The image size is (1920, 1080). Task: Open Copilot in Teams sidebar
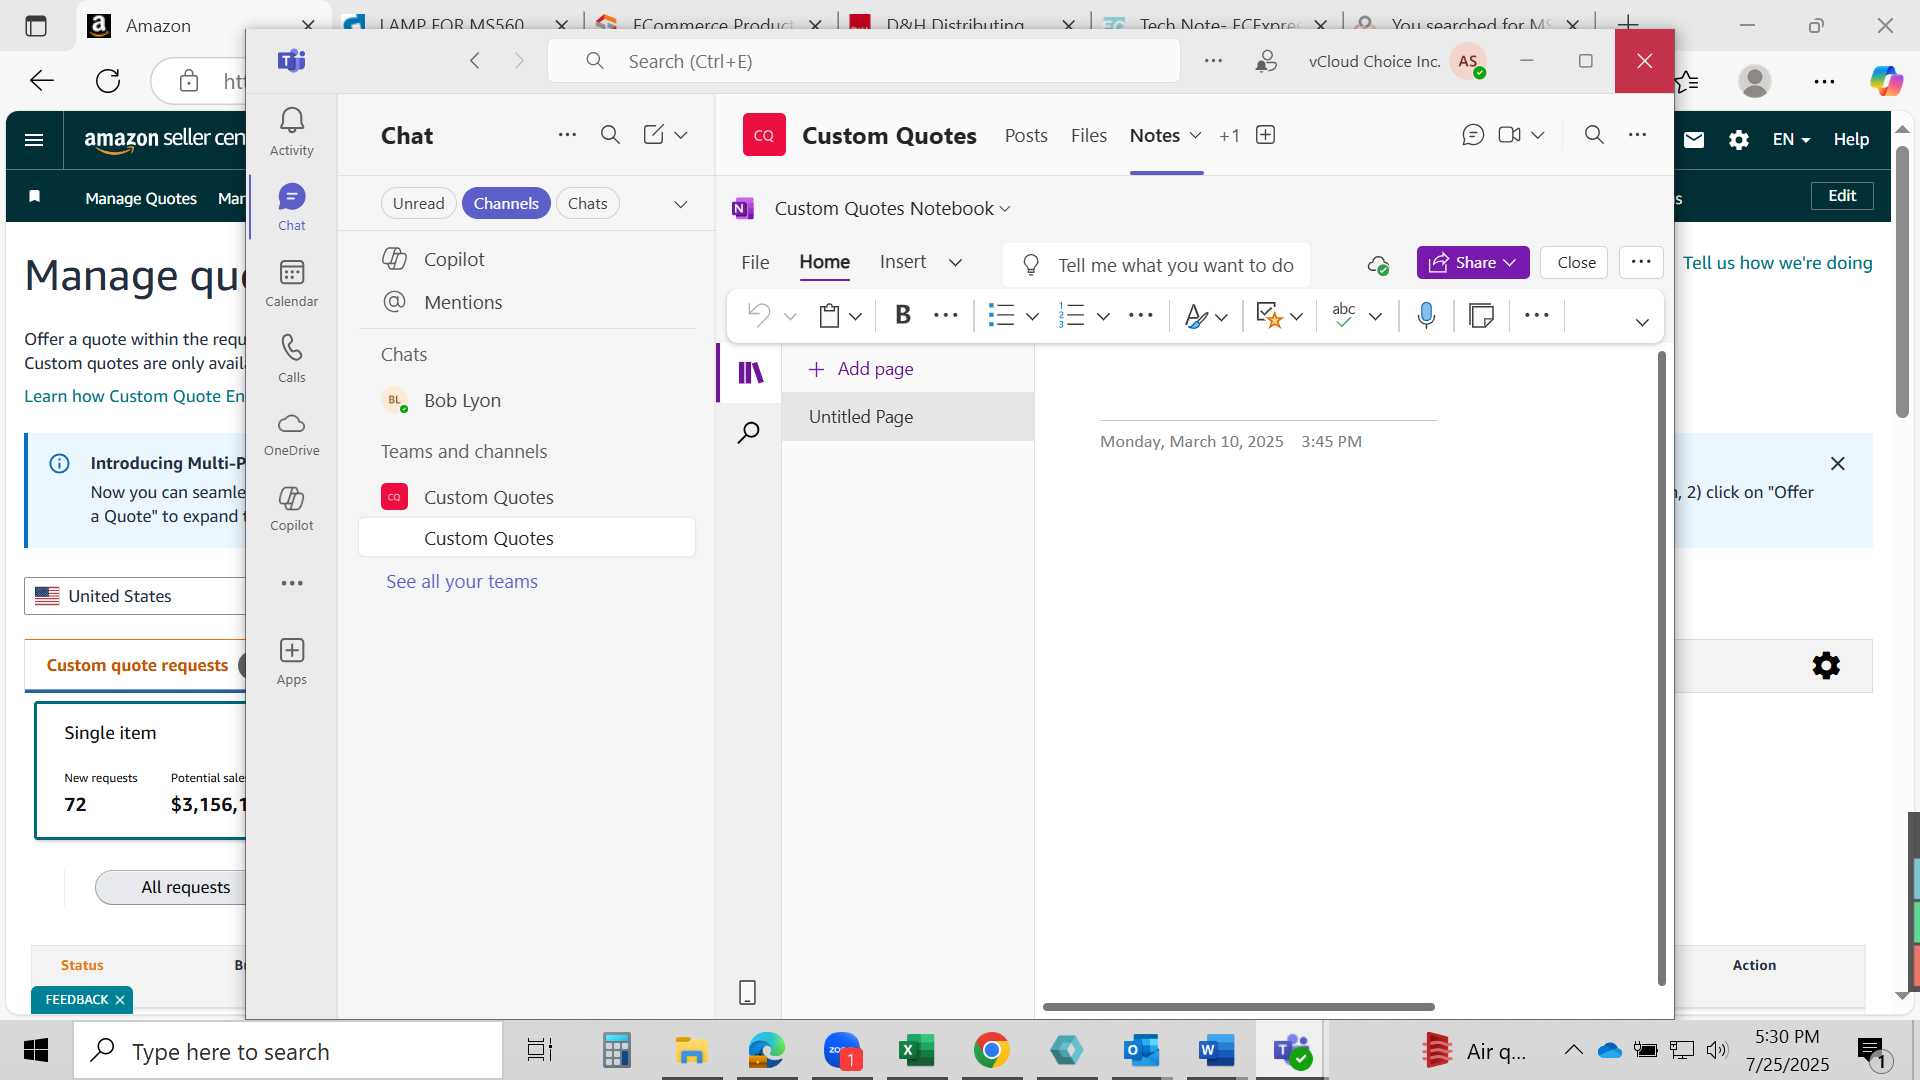[291, 509]
